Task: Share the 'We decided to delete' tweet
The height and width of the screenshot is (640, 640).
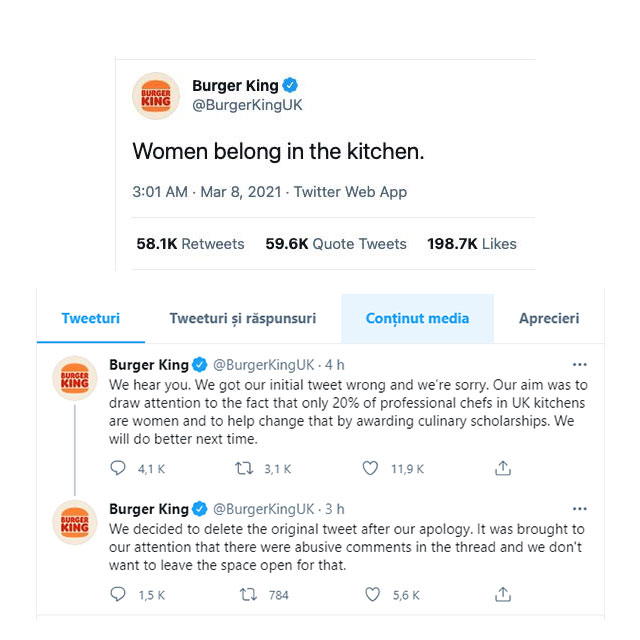Action: (503, 595)
